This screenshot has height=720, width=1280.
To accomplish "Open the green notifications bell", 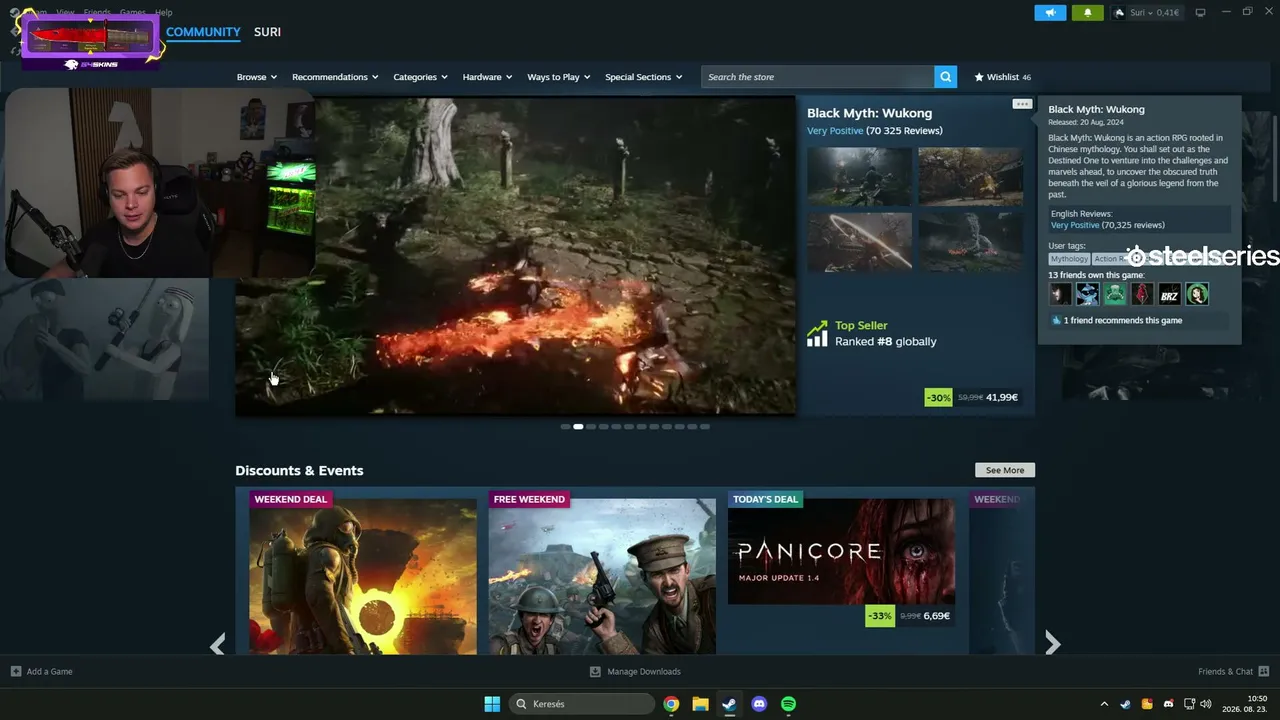I will (x=1088, y=13).
